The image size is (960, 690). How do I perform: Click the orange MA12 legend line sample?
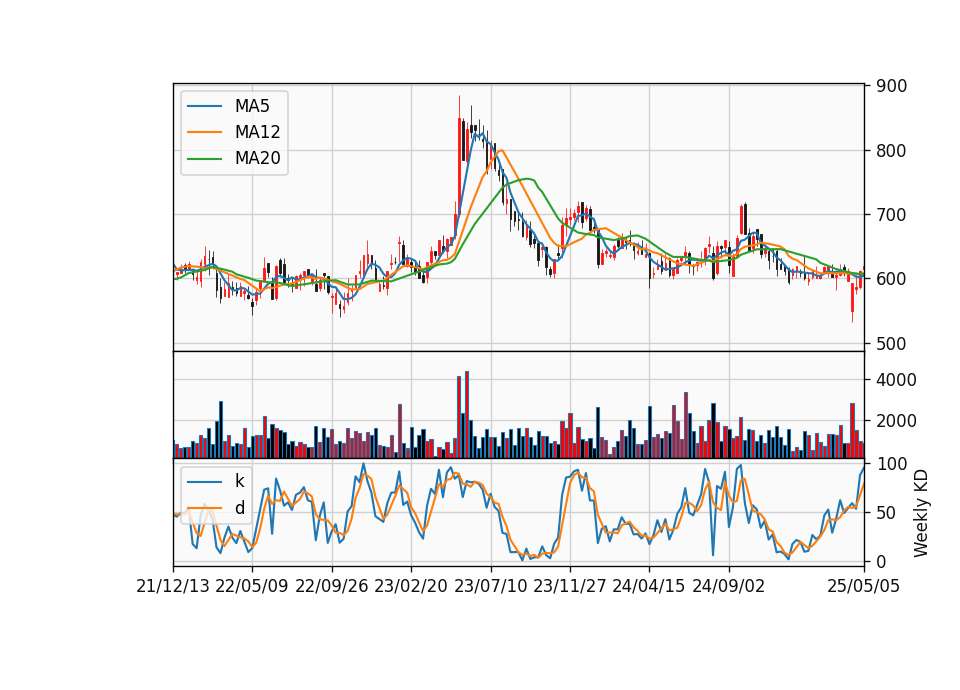click(205, 132)
